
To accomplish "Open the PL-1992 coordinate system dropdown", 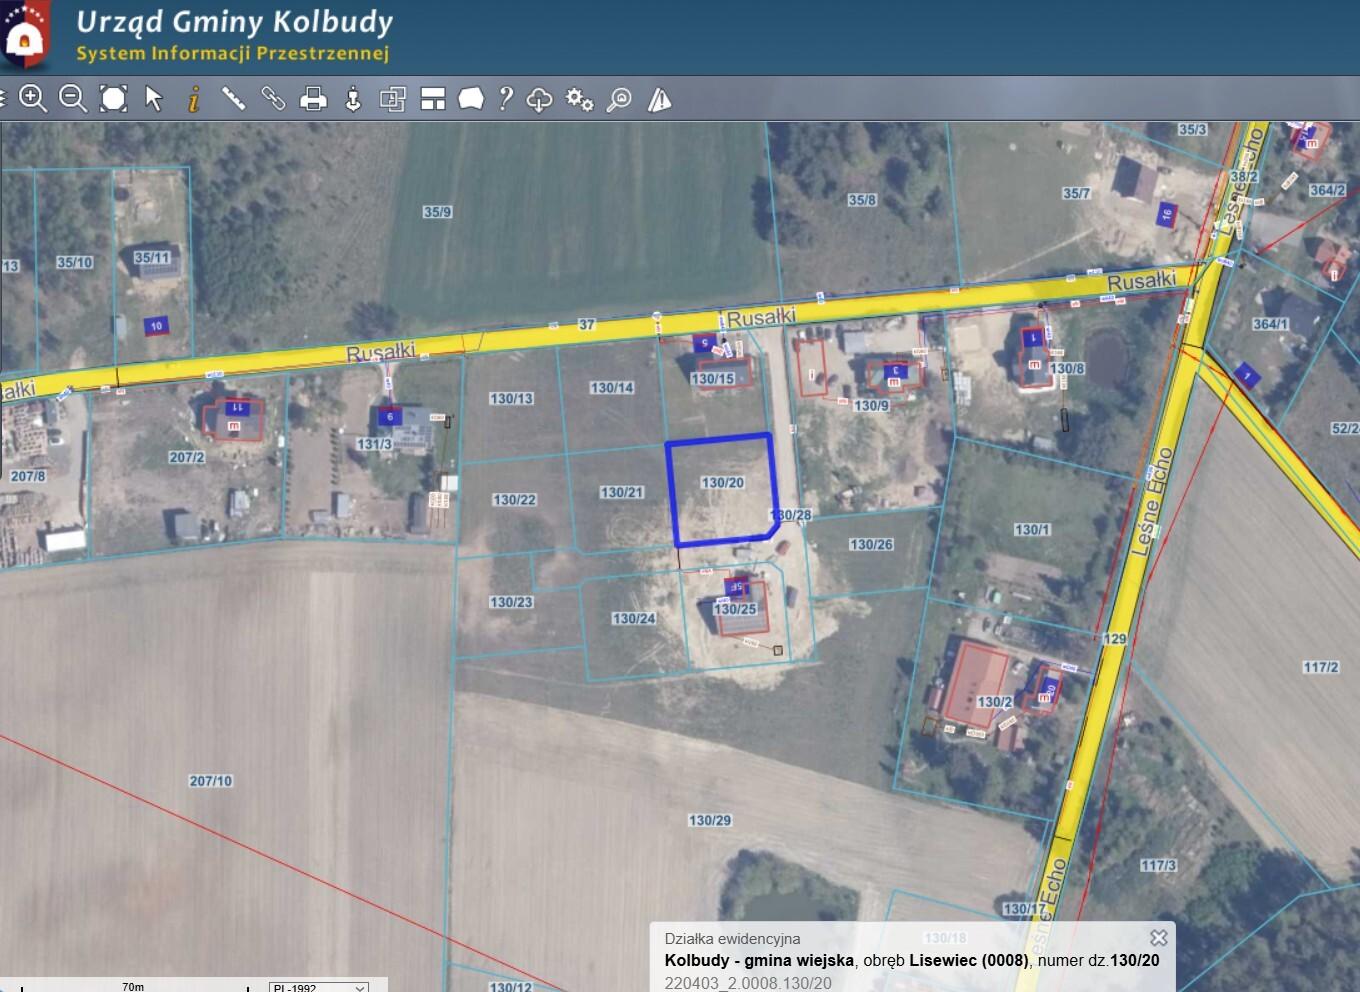I will [x=319, y=987].
